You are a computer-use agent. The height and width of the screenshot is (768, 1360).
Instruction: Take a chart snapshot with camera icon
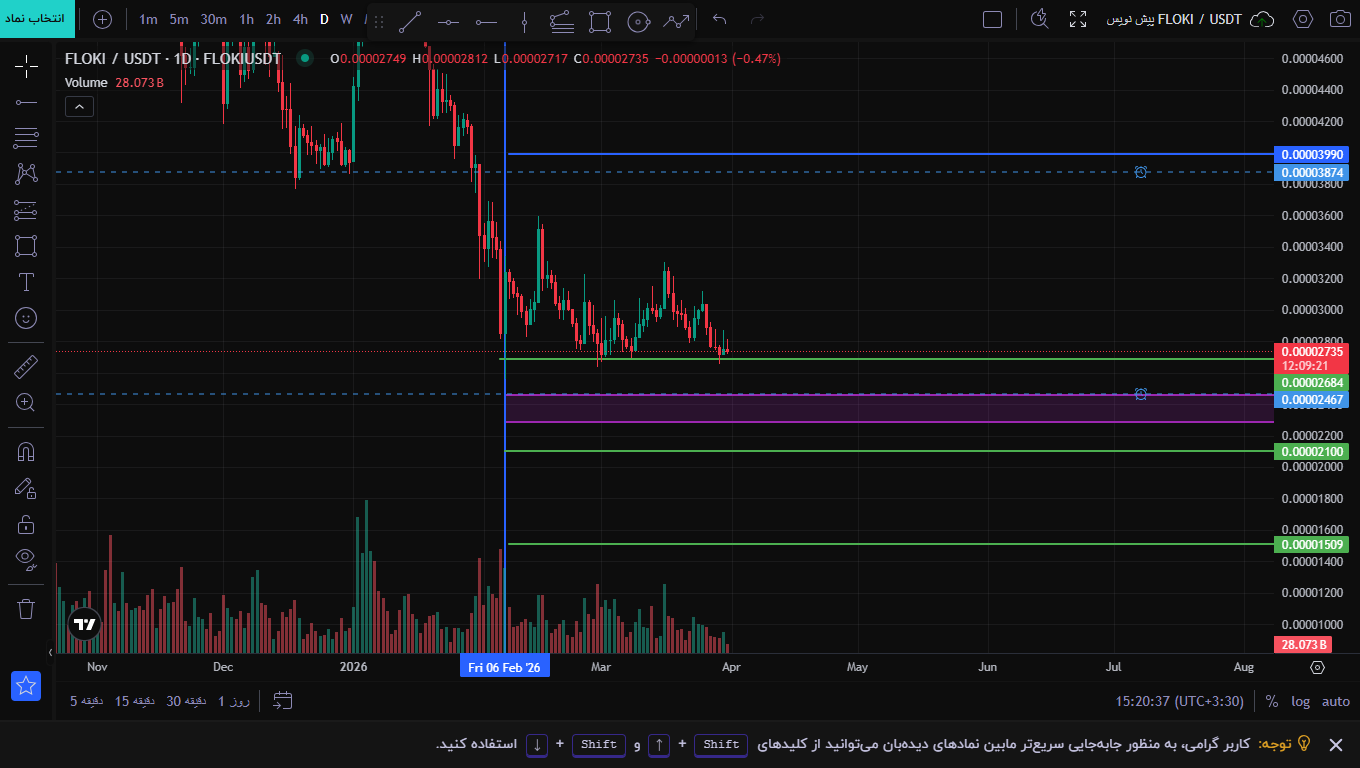[1339, 19]
